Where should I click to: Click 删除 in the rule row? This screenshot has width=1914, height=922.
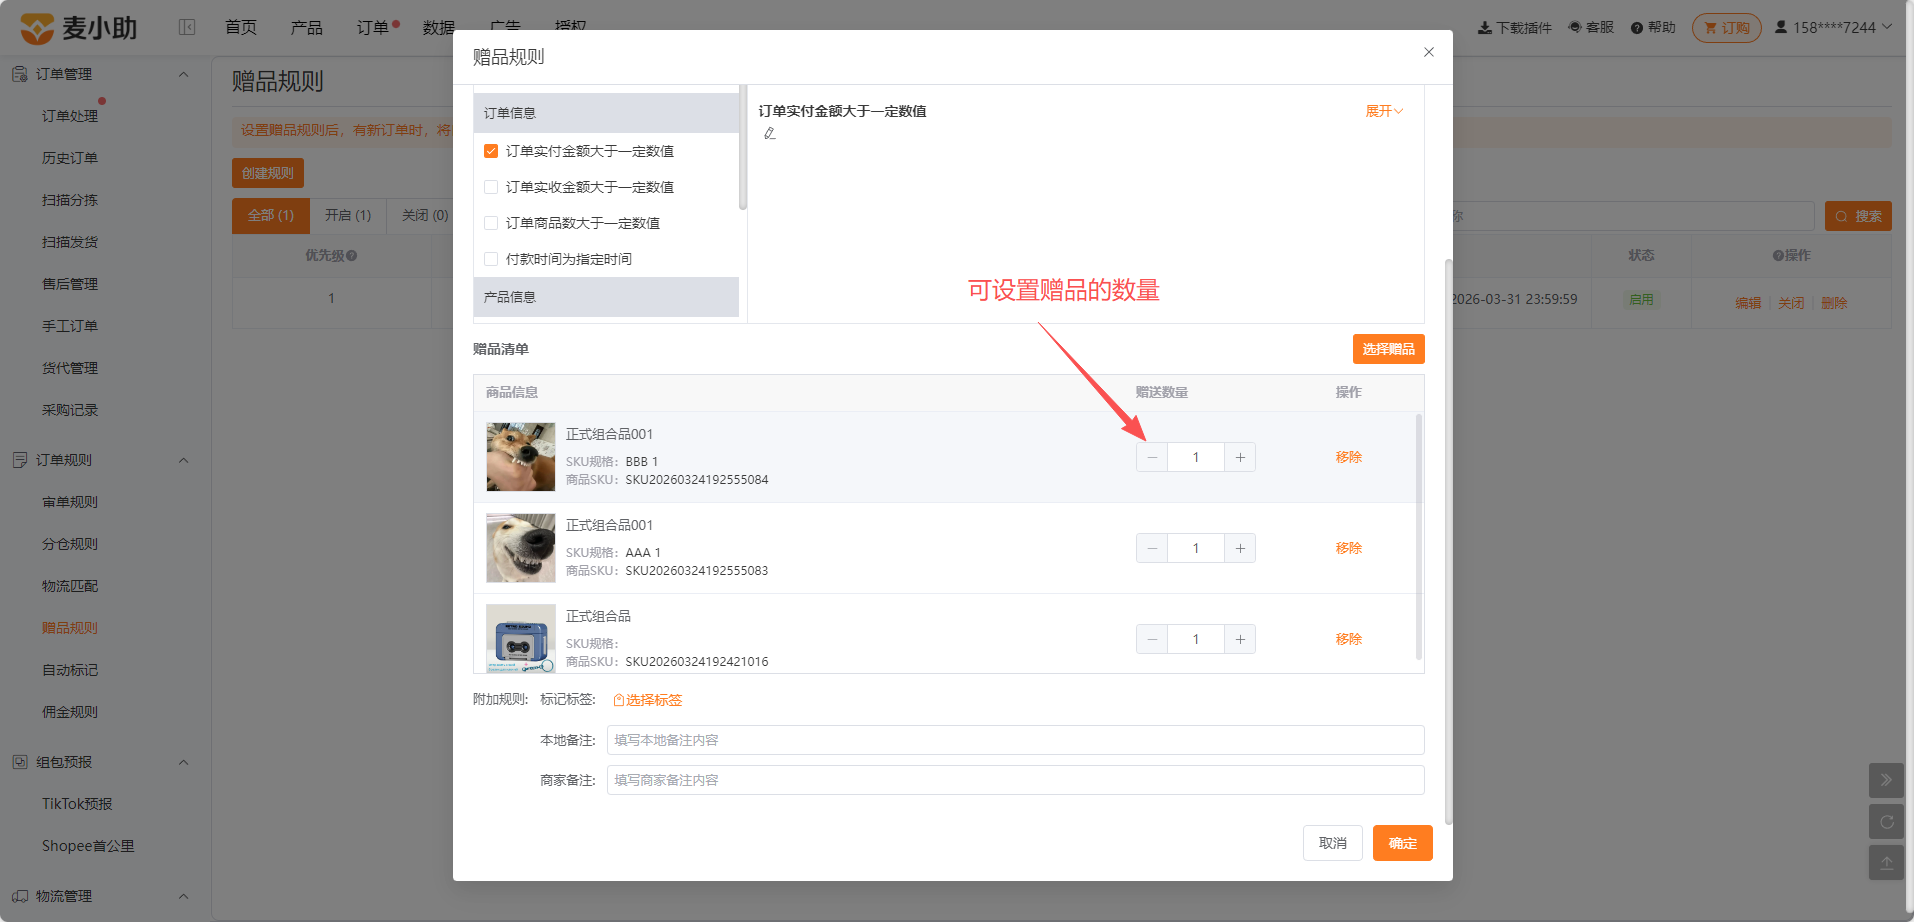pyautogui.click(x=1834, y=303)
